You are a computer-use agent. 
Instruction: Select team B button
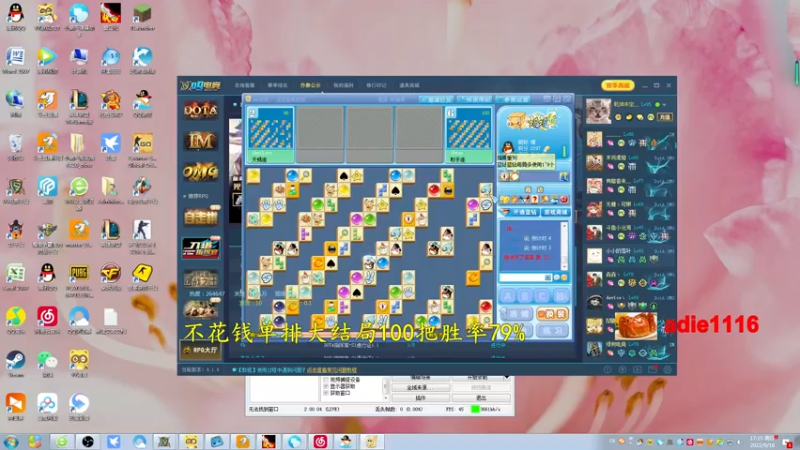(x=524, y=295)
